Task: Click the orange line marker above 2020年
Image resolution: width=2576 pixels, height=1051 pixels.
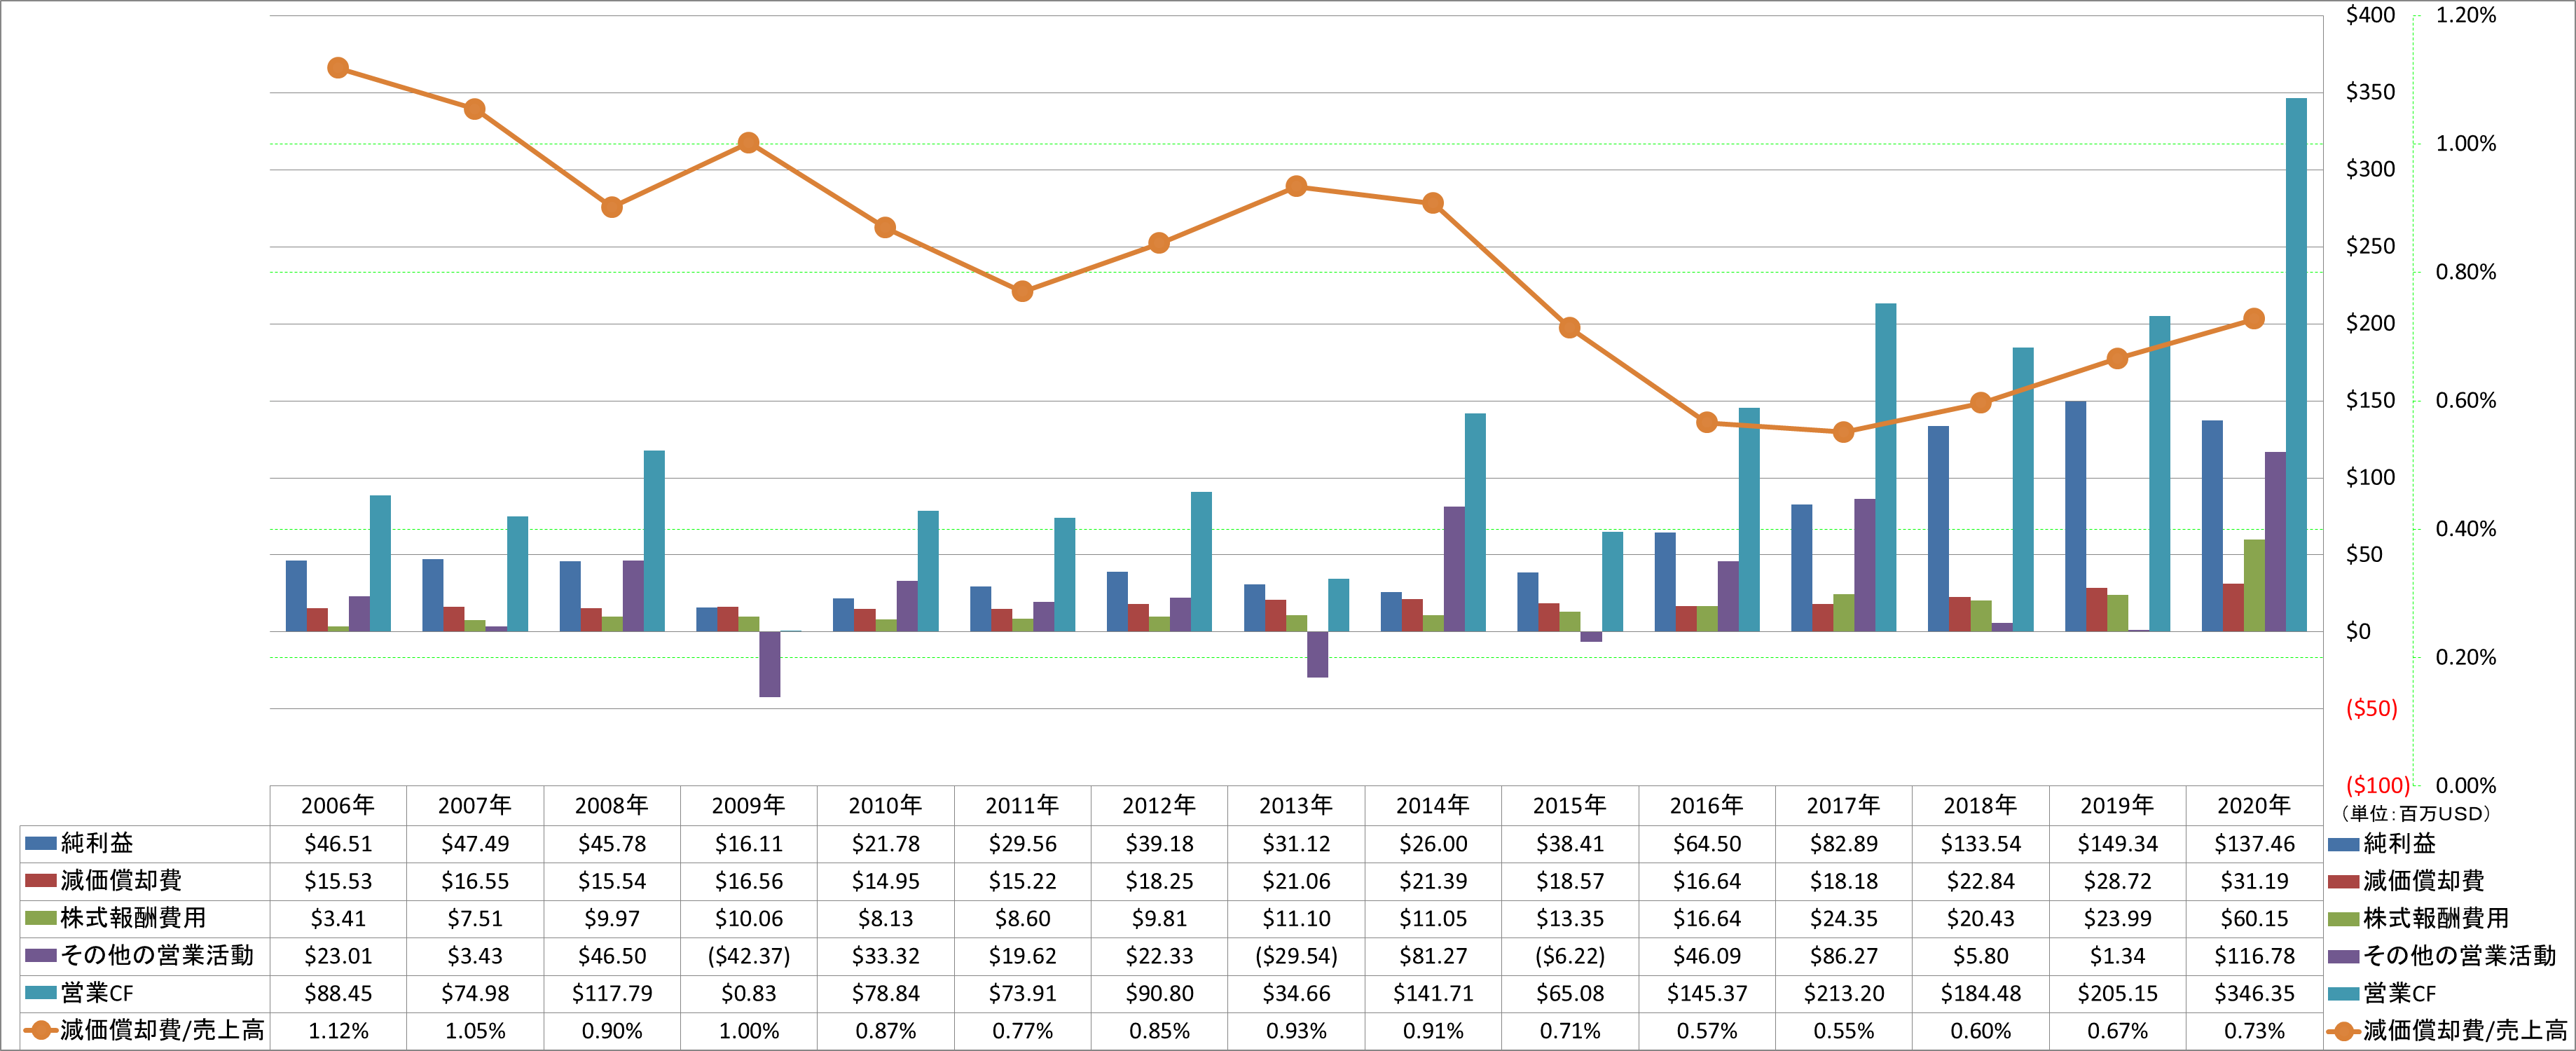Action: point(2254,319)
